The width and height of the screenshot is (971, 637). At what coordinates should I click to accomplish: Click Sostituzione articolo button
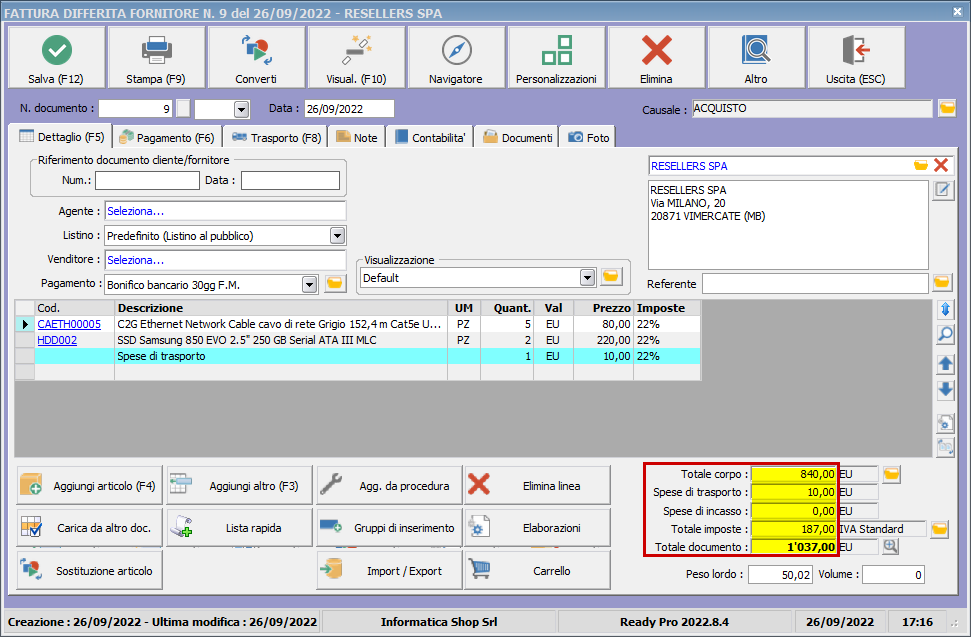[90, 570]
